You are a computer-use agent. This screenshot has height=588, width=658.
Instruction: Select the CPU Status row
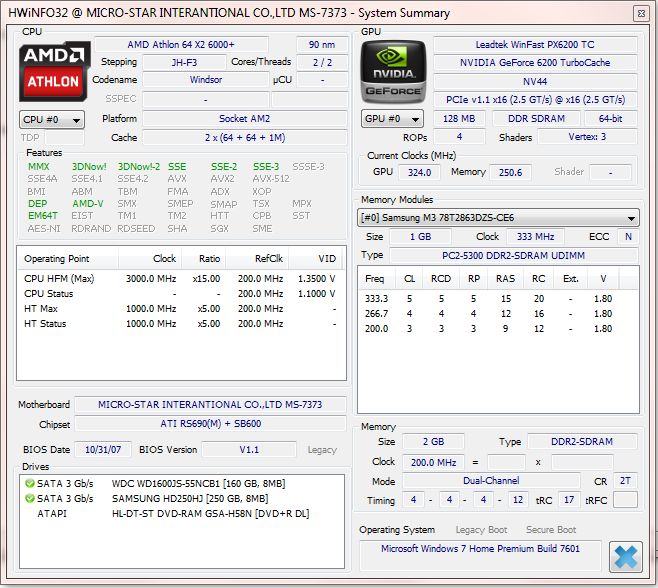tap(180, 294)
